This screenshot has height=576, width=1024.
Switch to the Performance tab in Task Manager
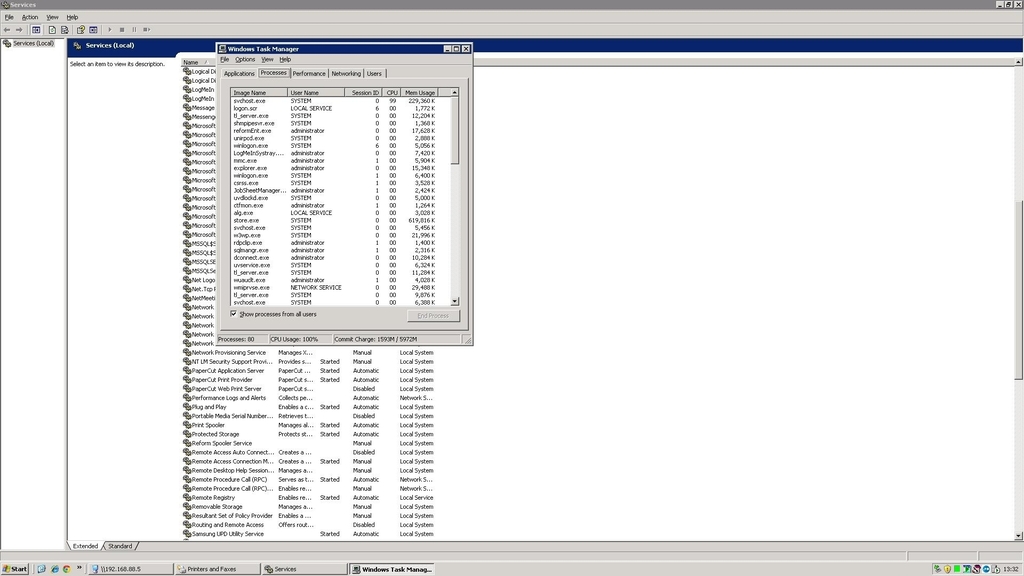pos(308,73)
